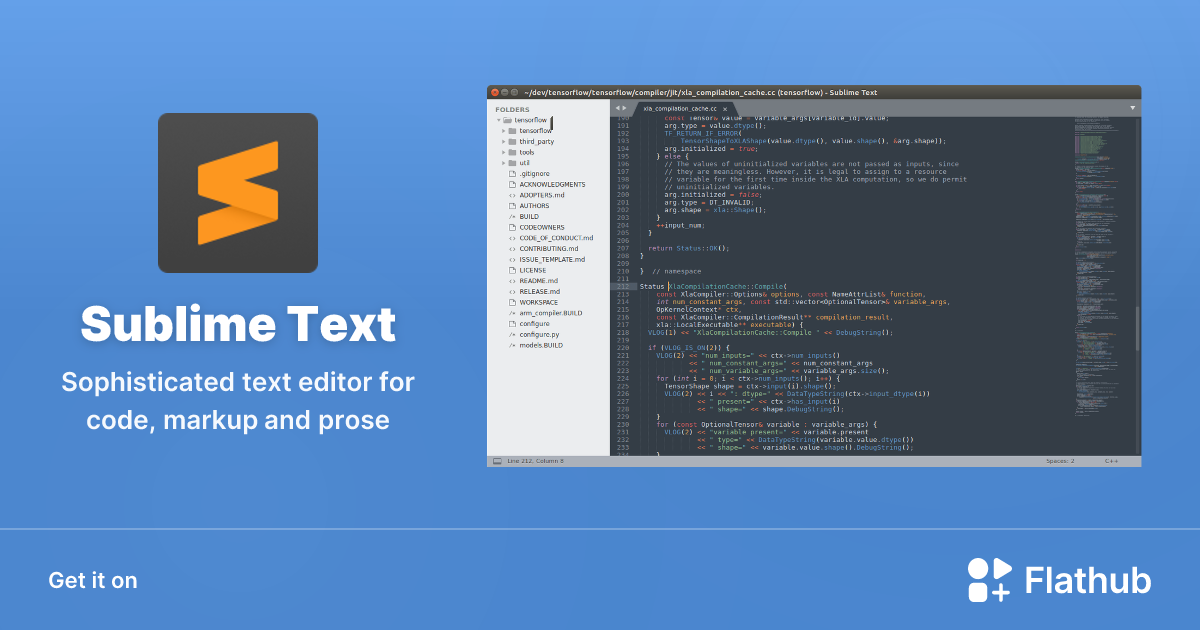The height and width of the screenshot is (630, 1200).
Task: Click the tools folder icon in the sidebar
Action: 511,152
